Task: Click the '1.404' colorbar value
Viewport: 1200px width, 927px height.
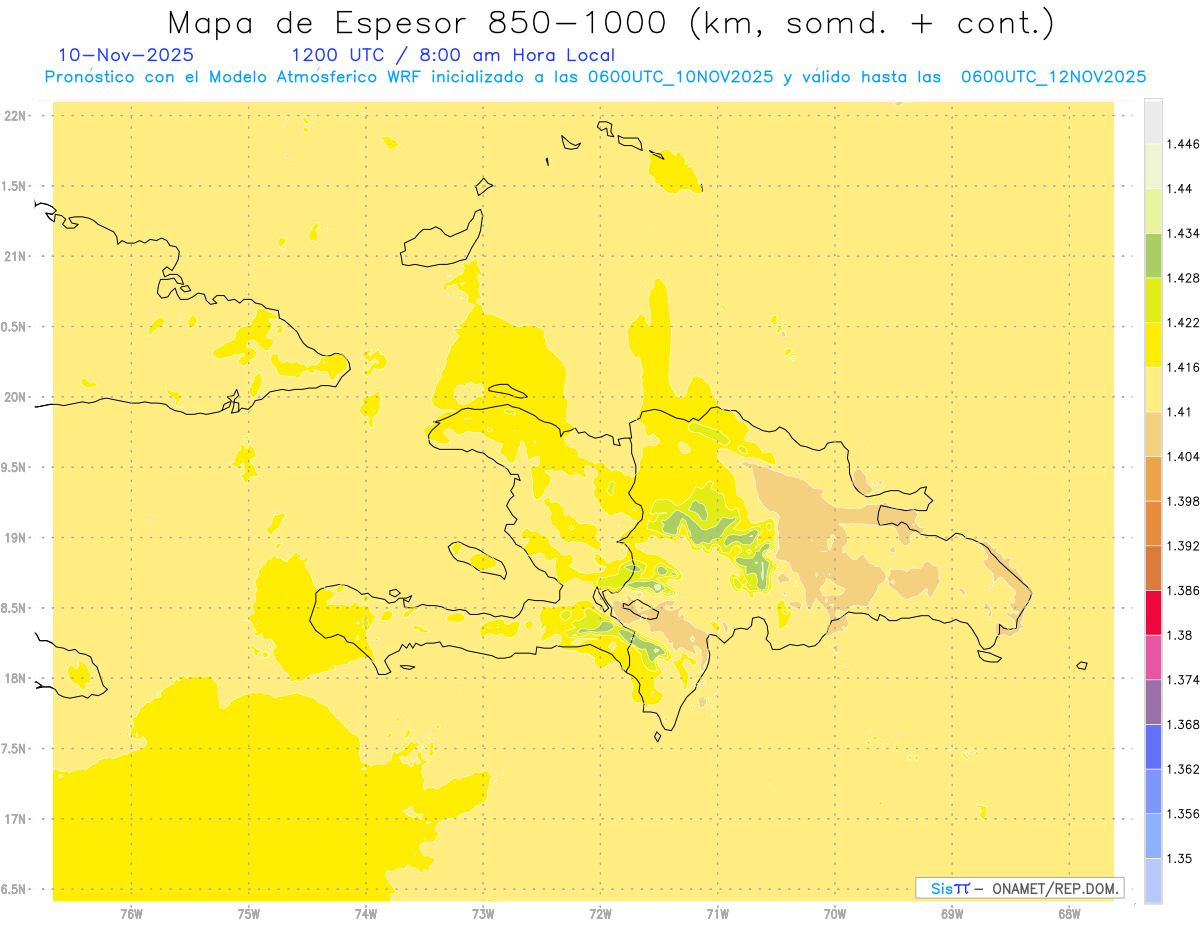Action: click(x=1182, y=456)
